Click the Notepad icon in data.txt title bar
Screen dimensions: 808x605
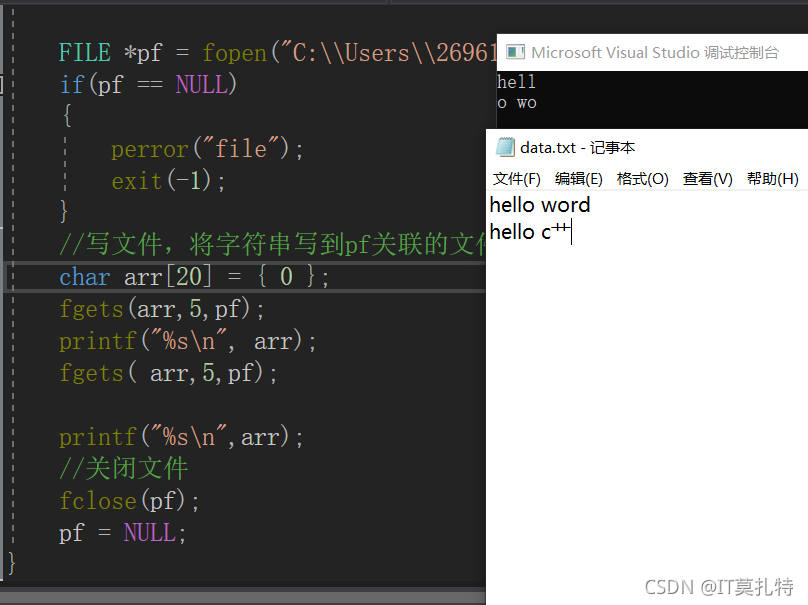pyautogui.click(x=505, y=147)
